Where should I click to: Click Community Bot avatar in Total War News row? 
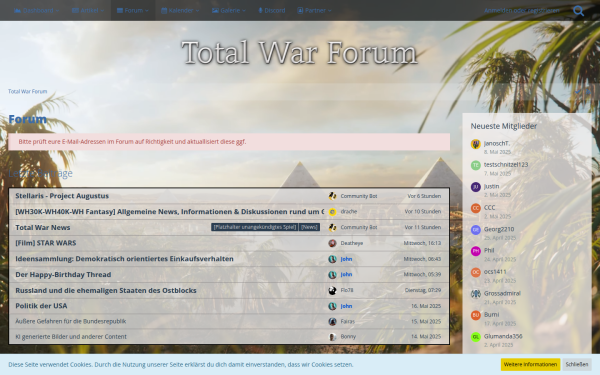point(332,227)
